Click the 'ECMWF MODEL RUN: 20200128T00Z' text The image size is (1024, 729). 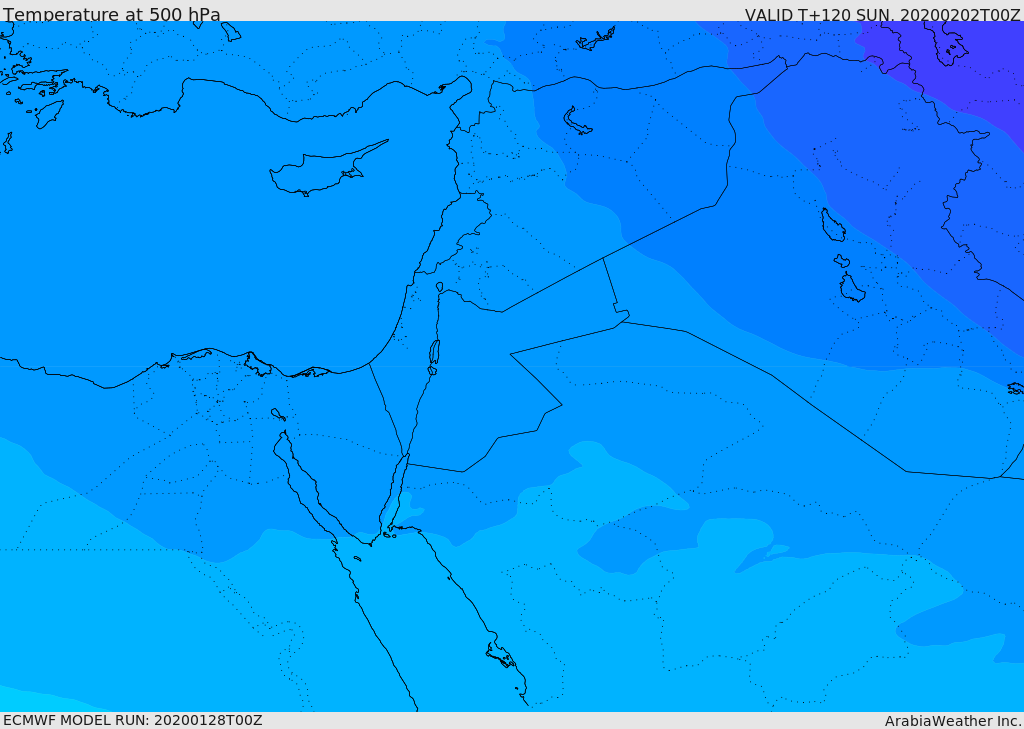(133, 720)
